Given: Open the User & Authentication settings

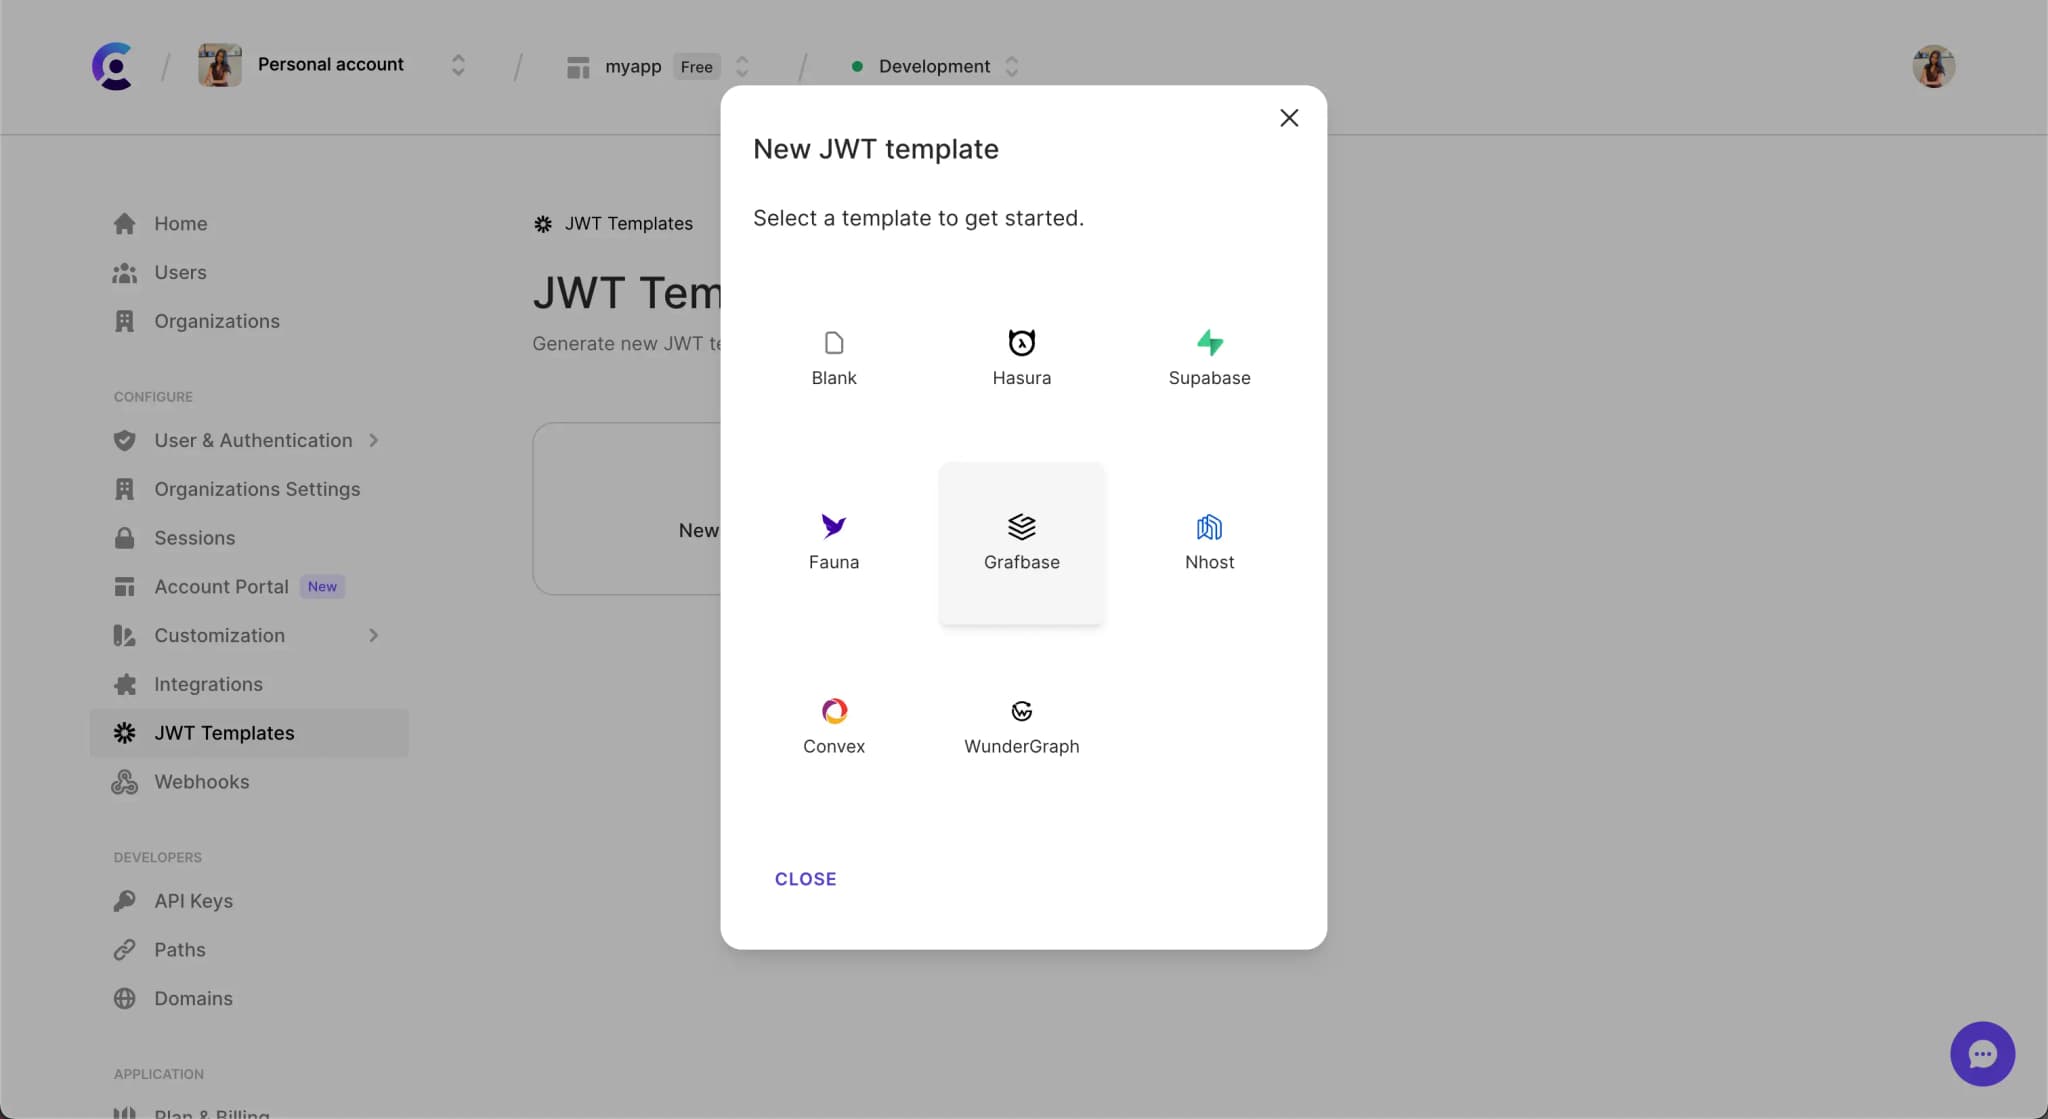Looking at the screenshot, I should click(252, 442).
